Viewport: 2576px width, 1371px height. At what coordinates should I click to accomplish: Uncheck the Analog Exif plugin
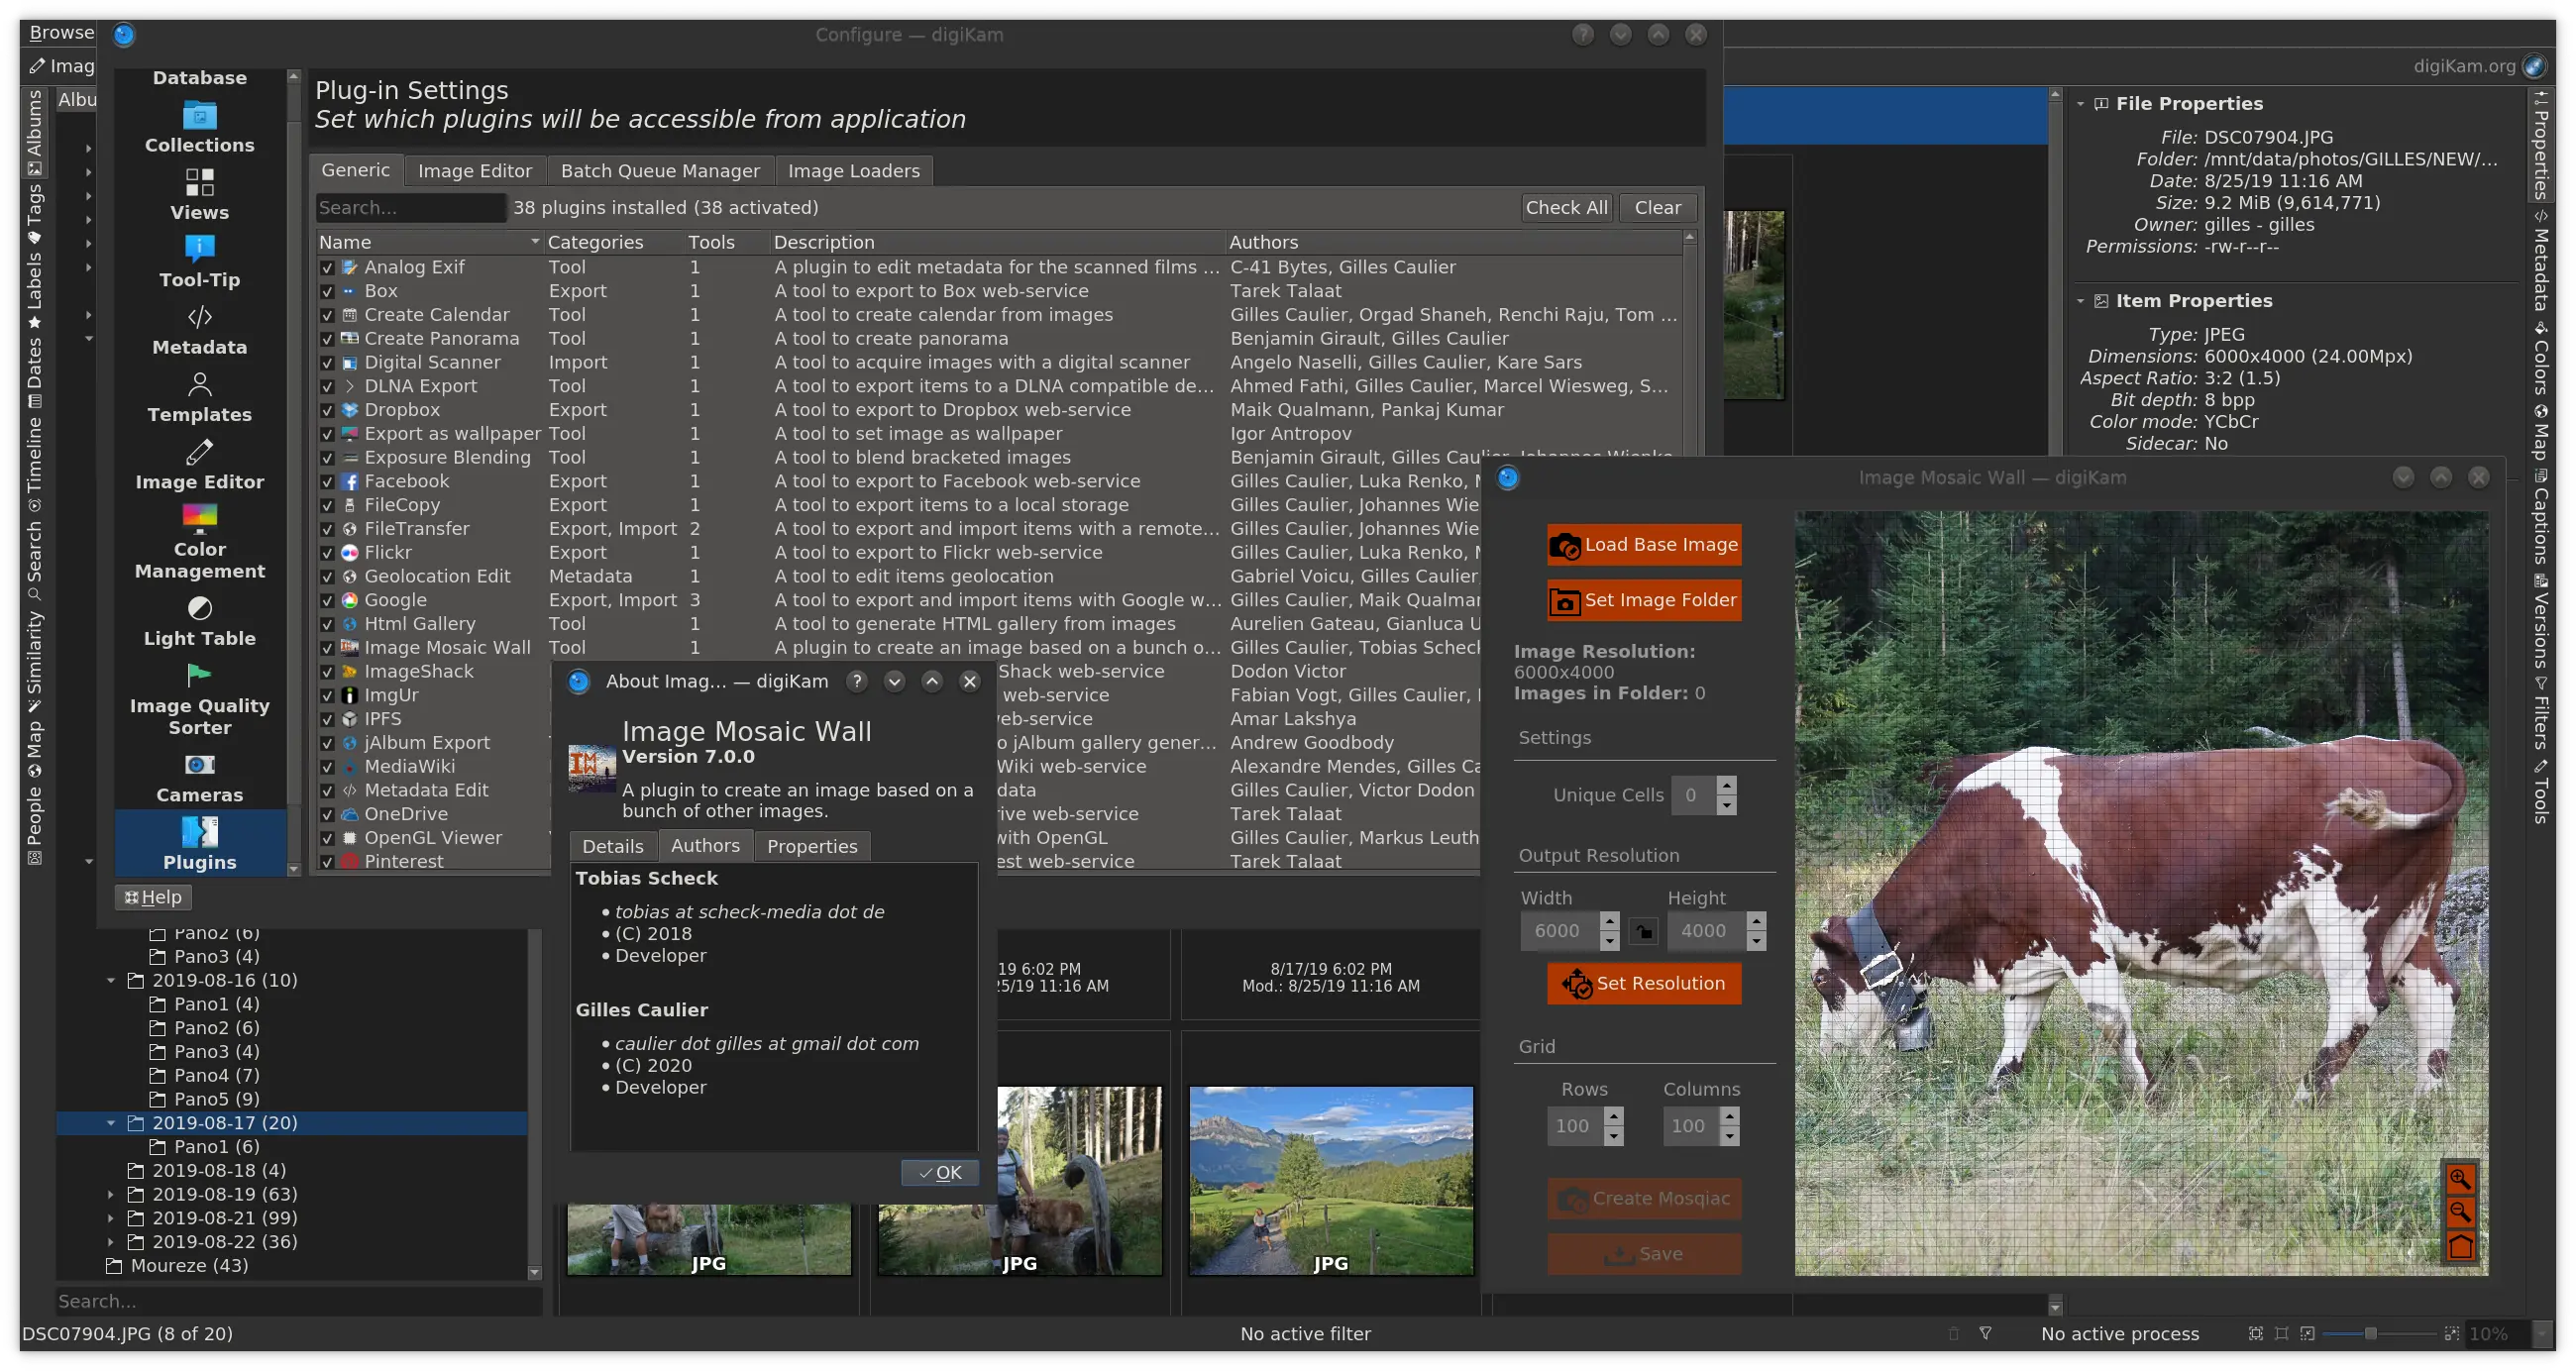click(x=328, y=267)
